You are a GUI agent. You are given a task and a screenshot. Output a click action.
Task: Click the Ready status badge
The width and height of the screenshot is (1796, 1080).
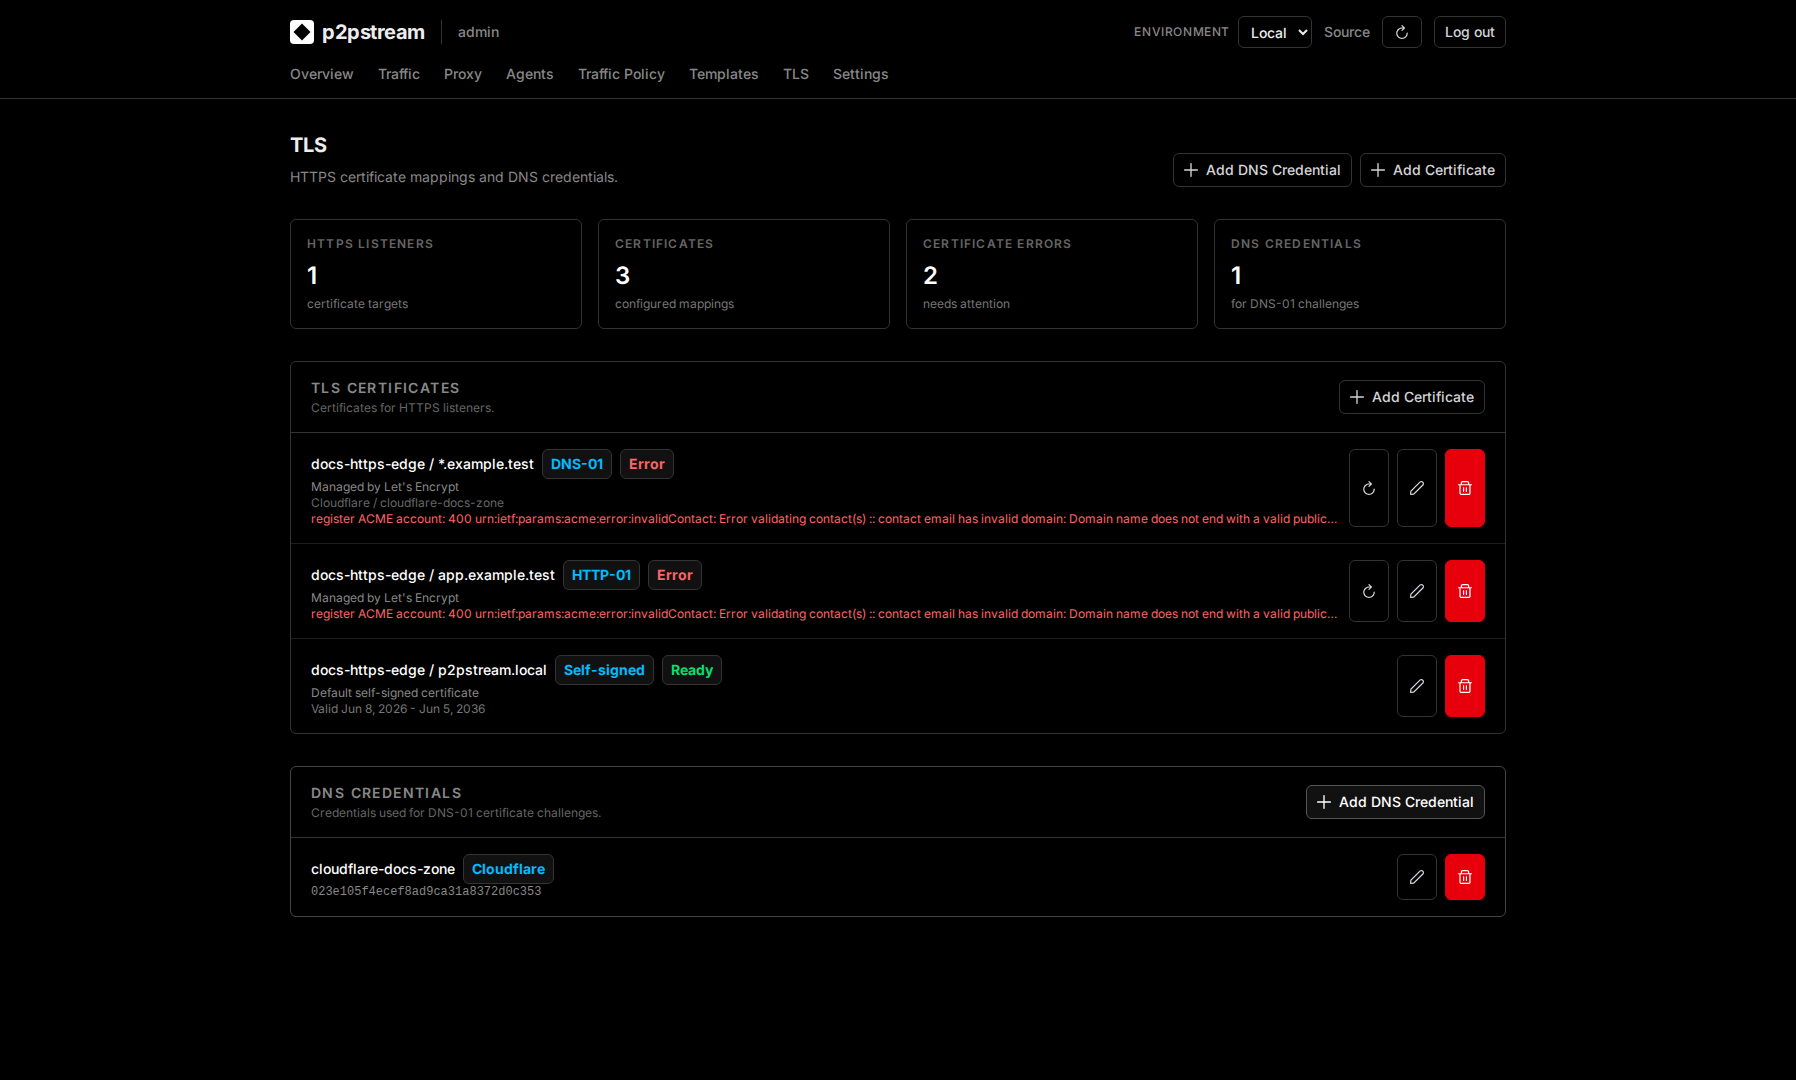coord(692,670)
